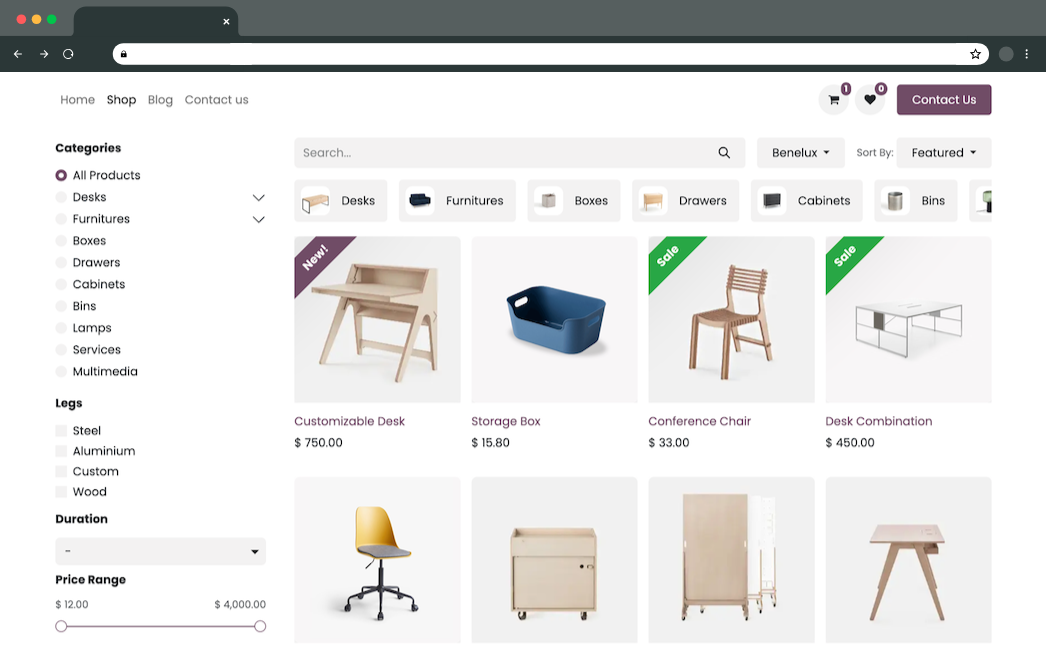
Task: Reload the page in the browser
Action: click(x=68, y=54)
